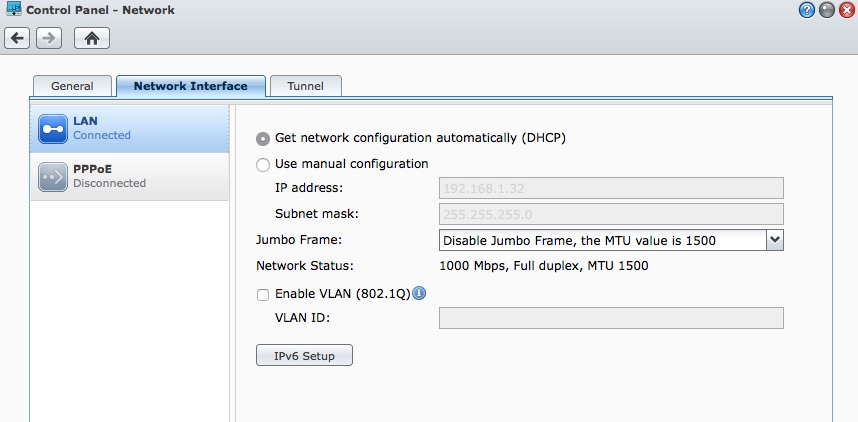Go back with the left arrow button
858x422 pixels.
pos(17,38)
